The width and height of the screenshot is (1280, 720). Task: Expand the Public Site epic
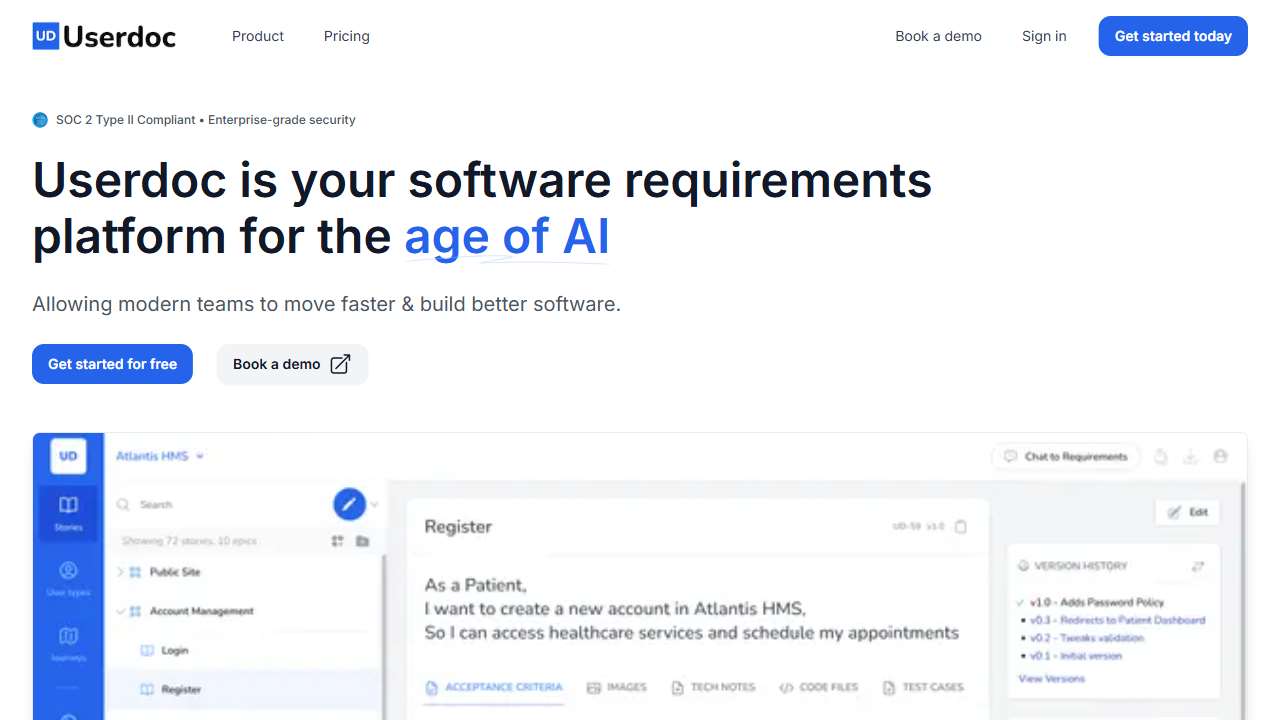pos(120,572)
